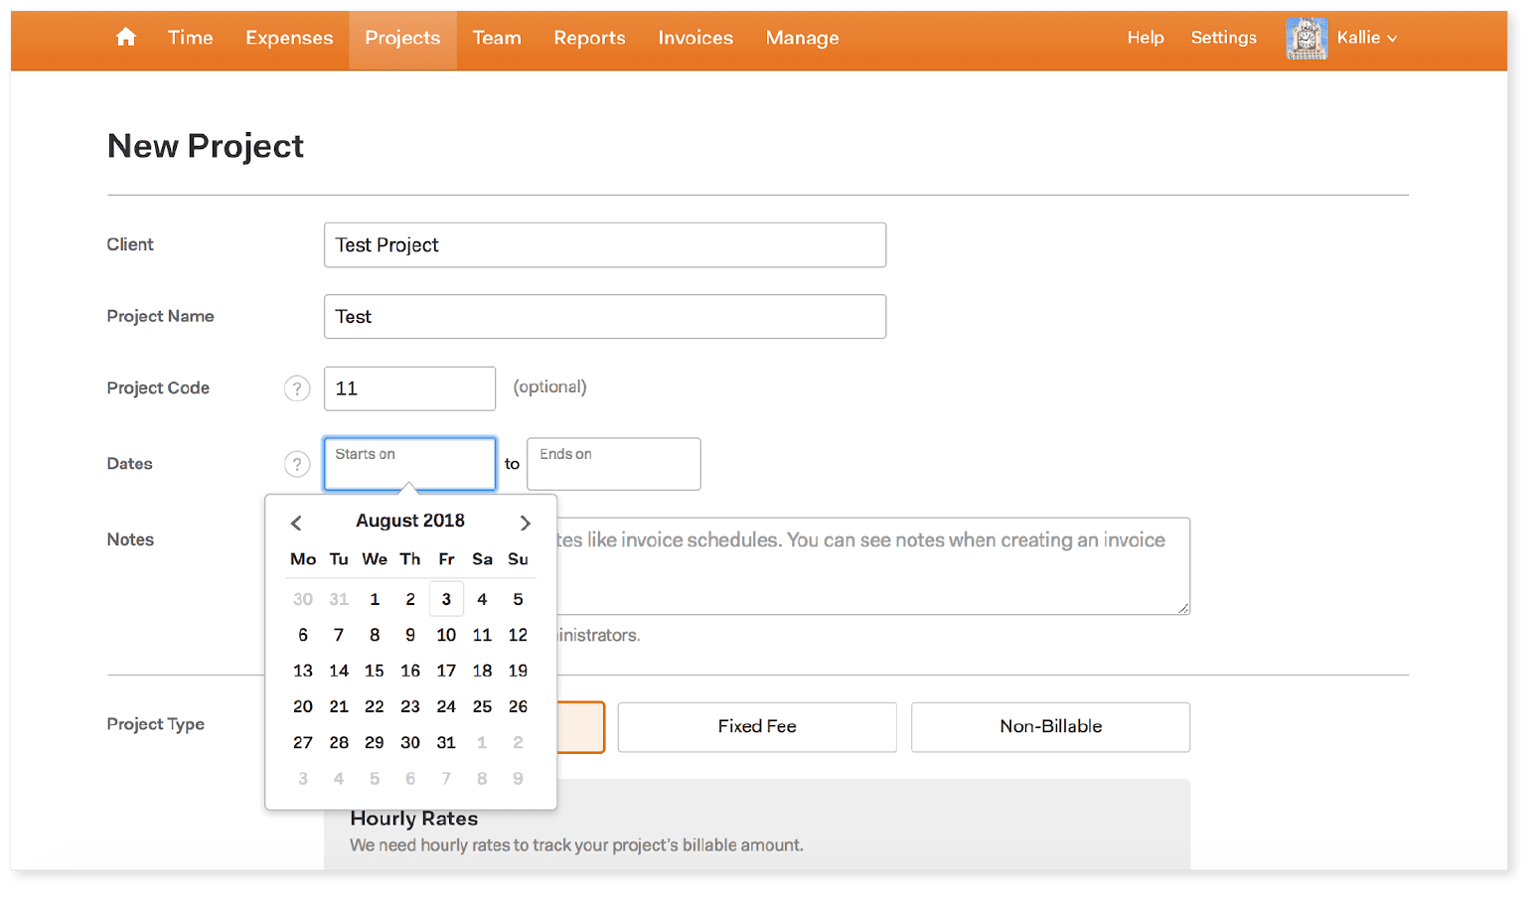Image resolution: width=1540 pixels, height=907 pixels.
Task: Click the Project Code help icon
Action: 296,388
